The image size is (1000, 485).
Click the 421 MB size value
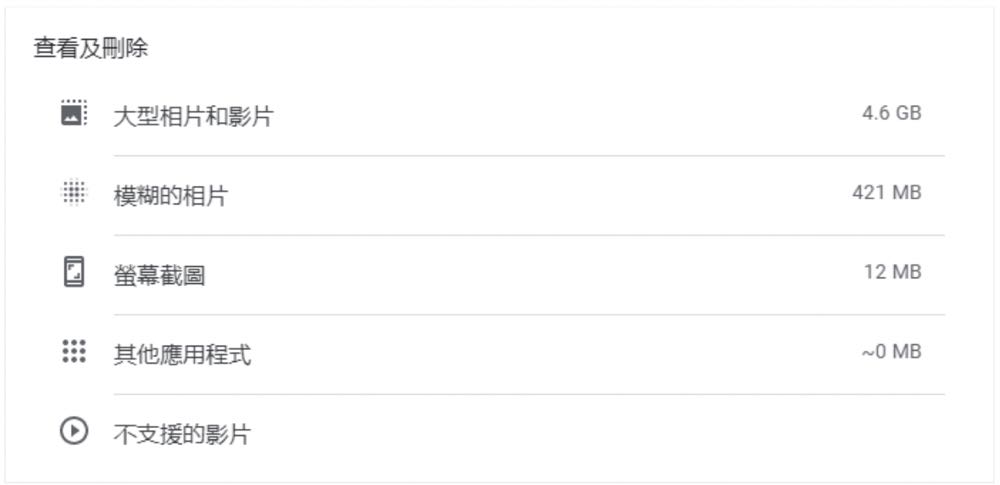(886, 193)
